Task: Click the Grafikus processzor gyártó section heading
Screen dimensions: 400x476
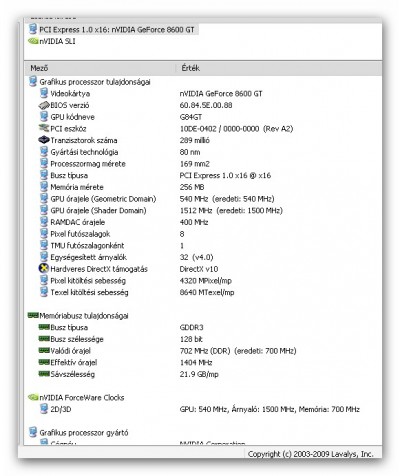Action: coord(84,433)
